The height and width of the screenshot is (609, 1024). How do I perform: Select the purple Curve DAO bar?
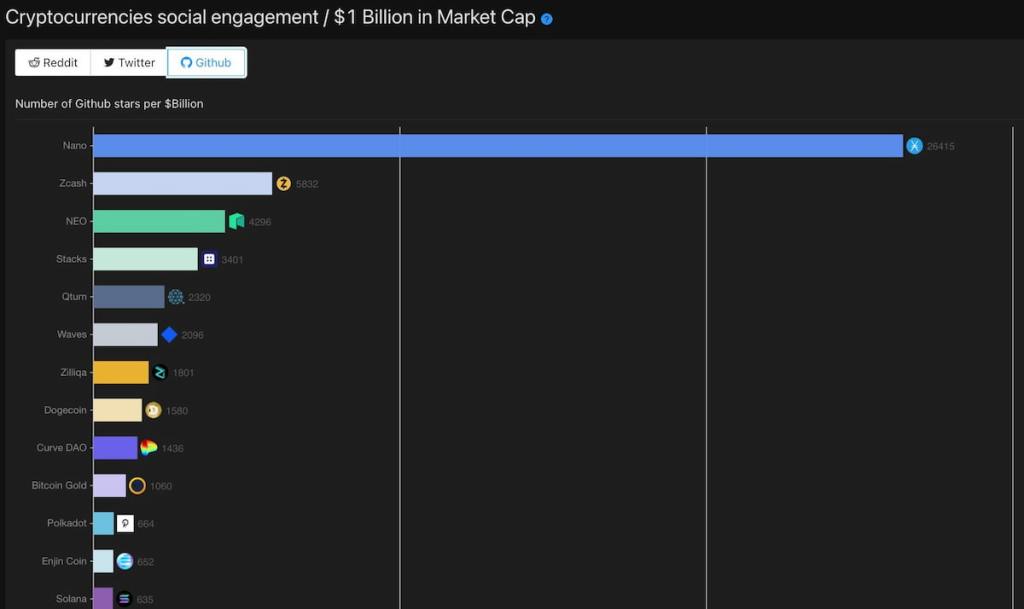tap(116, 448)
